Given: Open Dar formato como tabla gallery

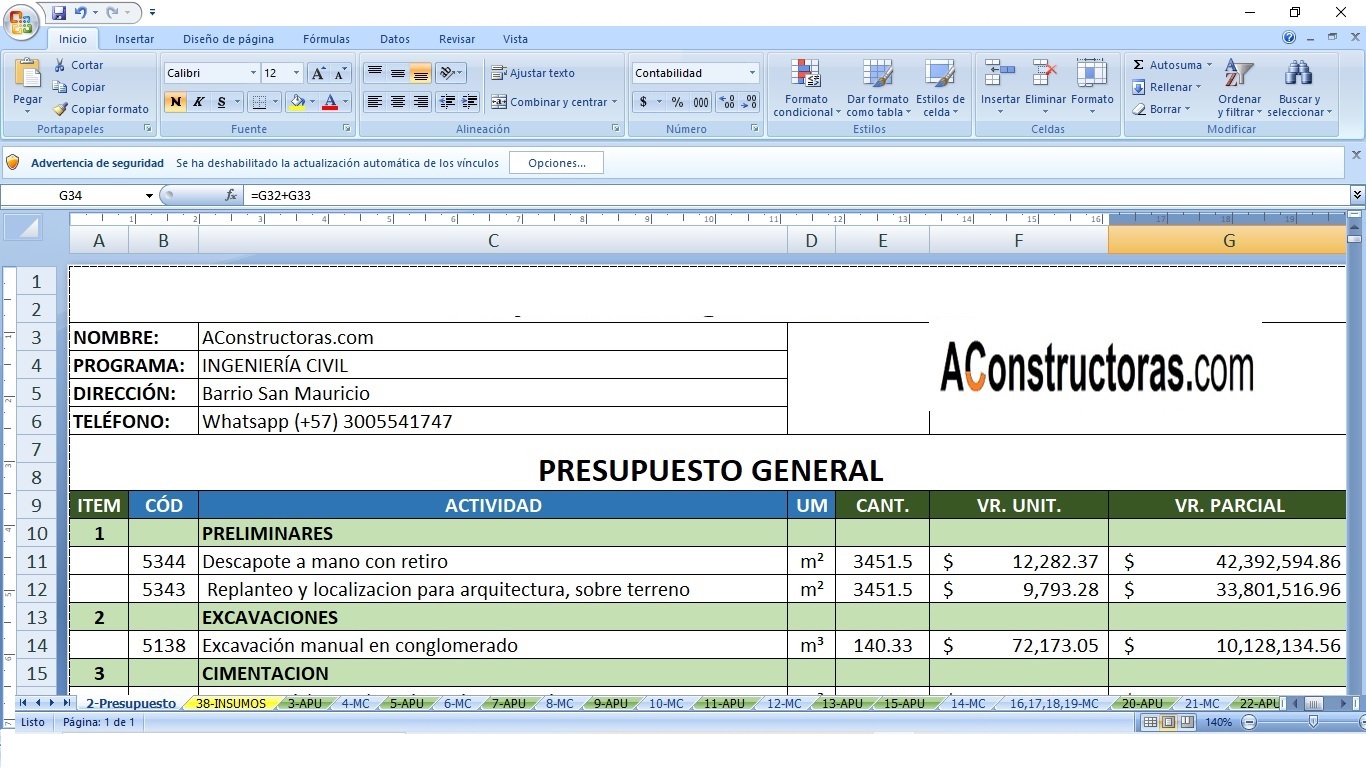Looking at the screenshot, I should (877, 88).
